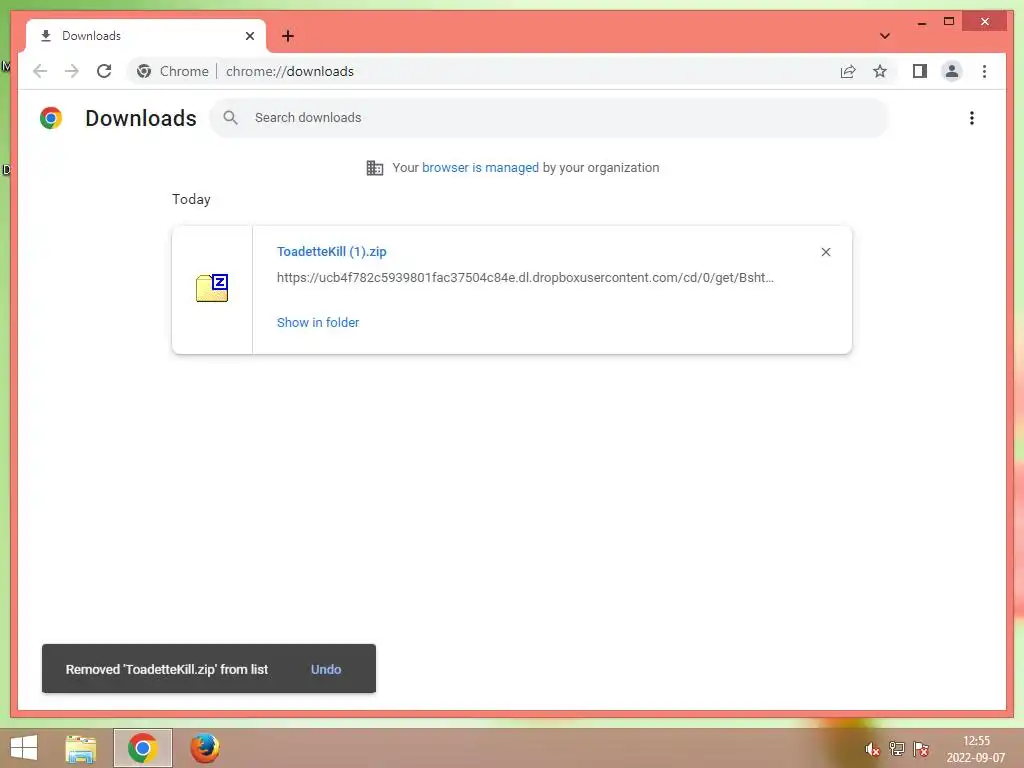This screenshot has width=1024, height=768.
Task: Click the Chrome taskbar icon
Action: click(x=142, y=748)
